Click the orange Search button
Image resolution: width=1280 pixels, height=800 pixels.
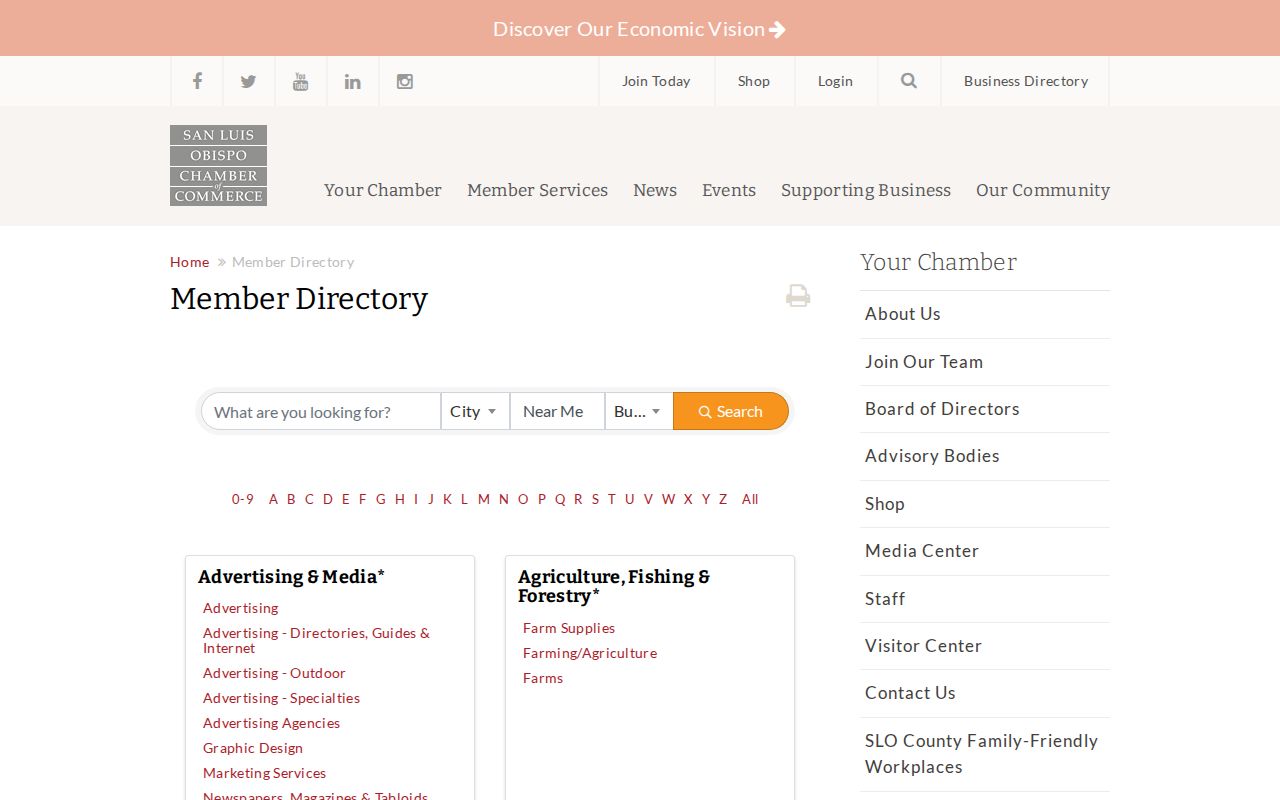tap(731, 411)
